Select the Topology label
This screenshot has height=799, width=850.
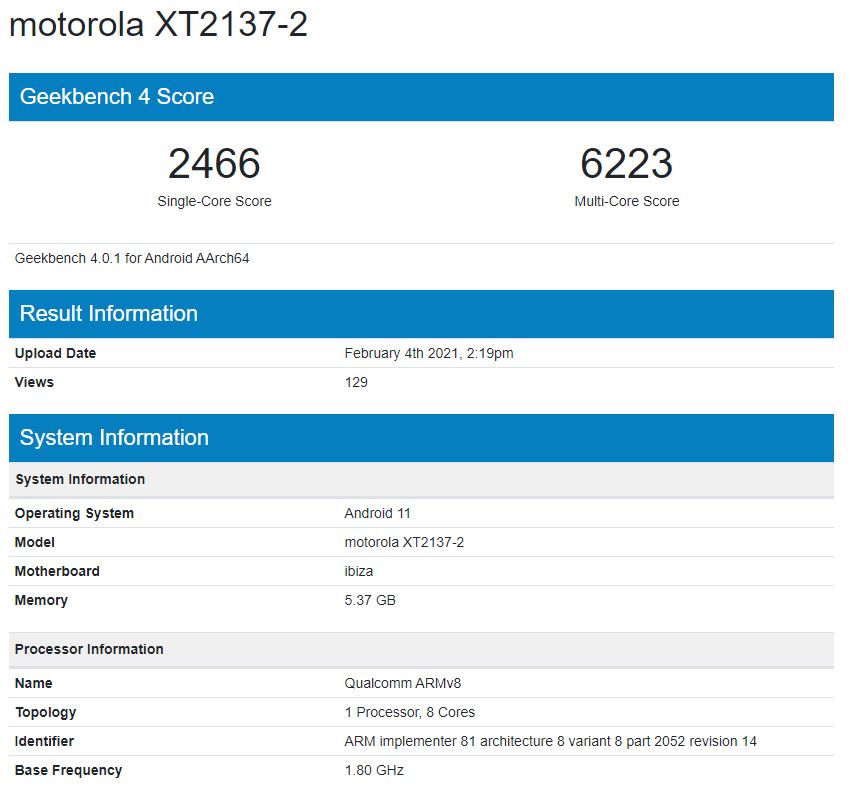click(x=46, y=712)
